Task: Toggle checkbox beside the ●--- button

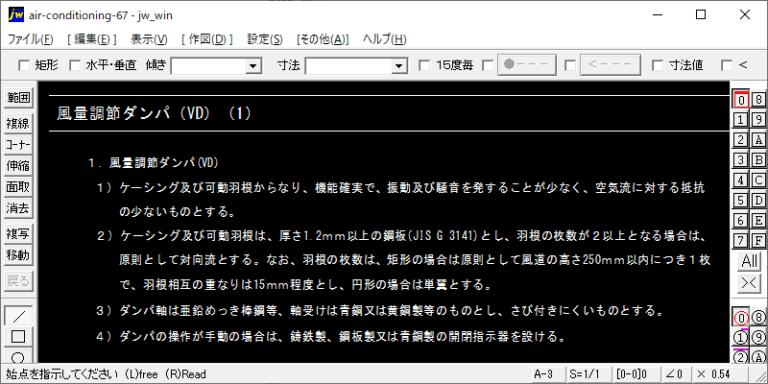Action: 488,65
